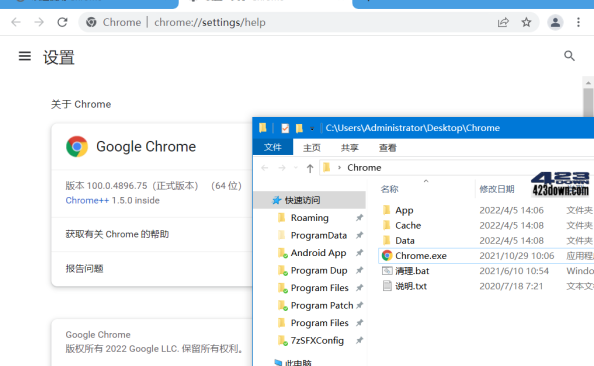The width and height of the screenshot is (594, 366).
Task: Switch to the 查看 ribbon tab
Action: click(x=388, y=148)
